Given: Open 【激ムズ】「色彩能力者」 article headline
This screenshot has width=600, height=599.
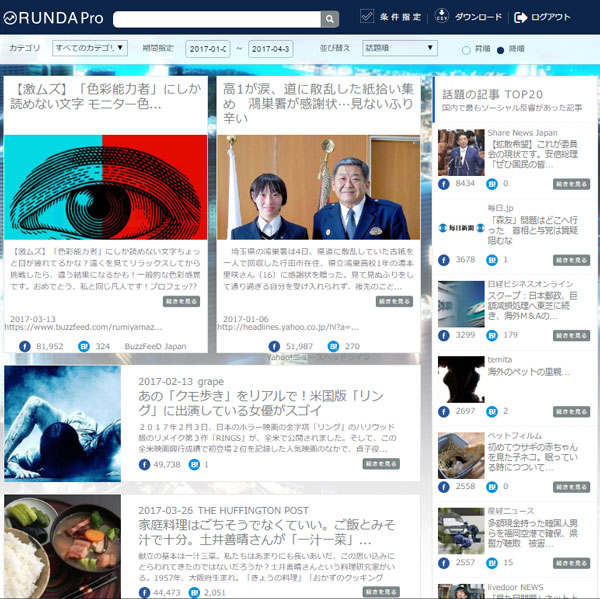Looking at the screenshot, I should pos(106,96).
